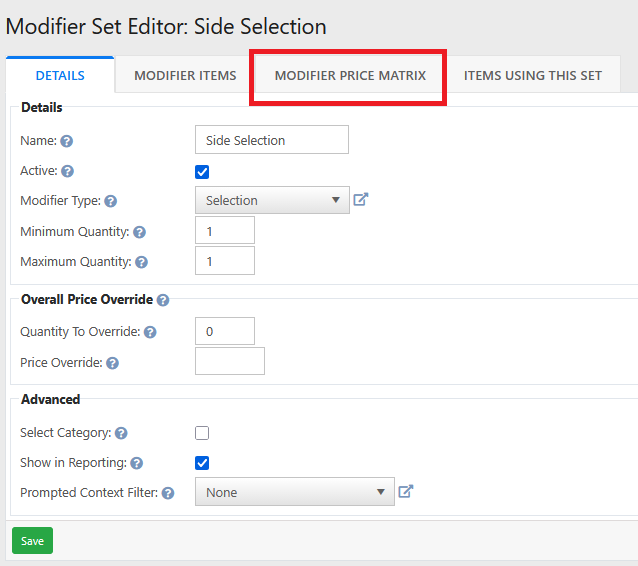638x566 pixels.
Task: Click the green Save button
Action: 33,541
